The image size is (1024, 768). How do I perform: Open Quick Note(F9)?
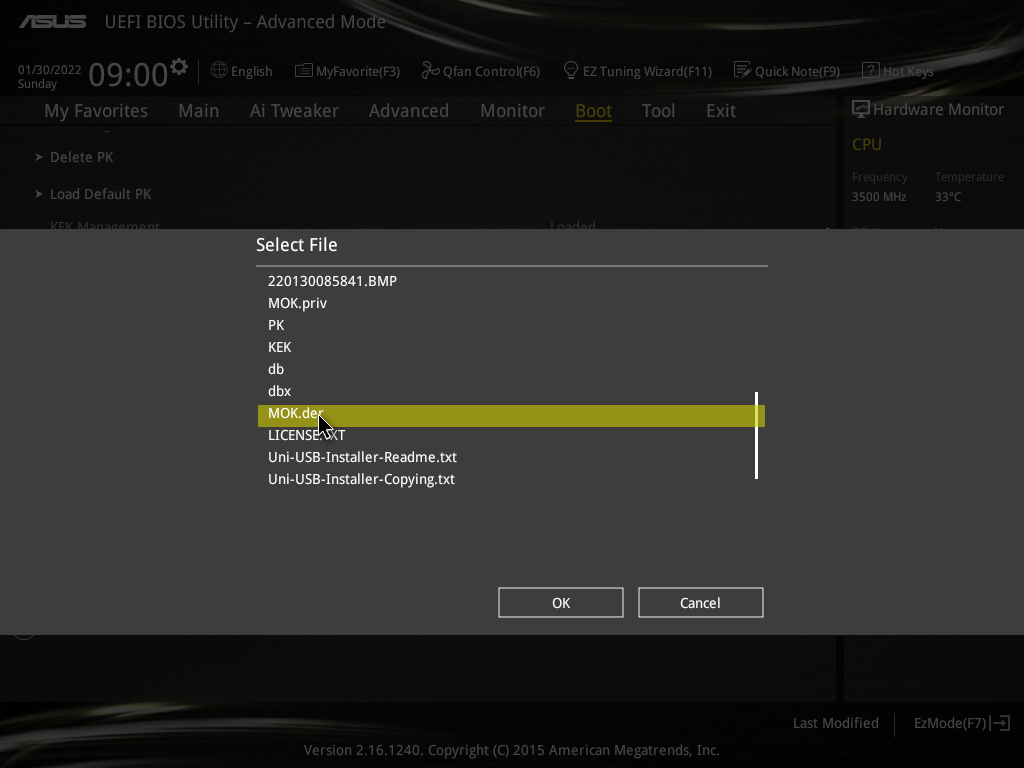797,71
